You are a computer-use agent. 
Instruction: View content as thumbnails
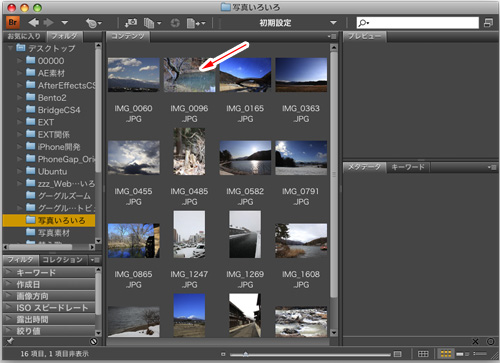[x=446, y=354]
